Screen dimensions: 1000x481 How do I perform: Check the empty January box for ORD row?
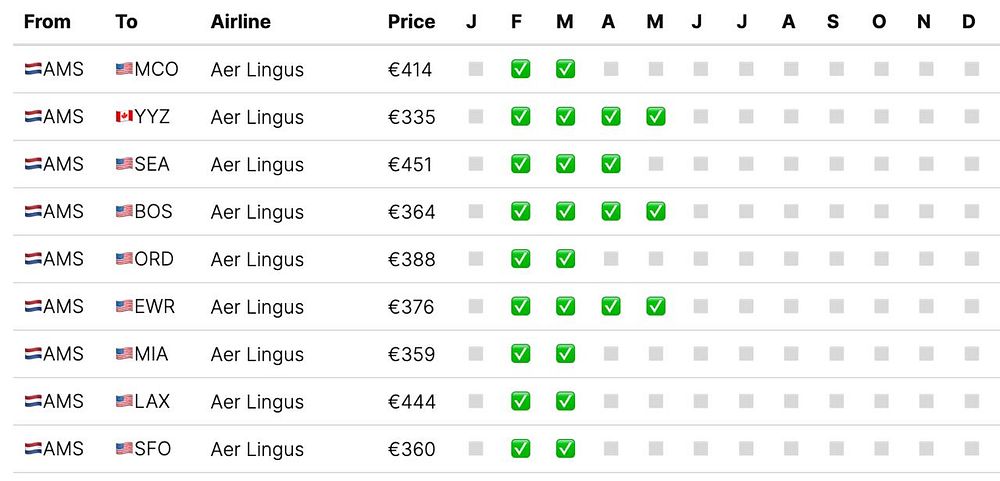click(476, 259)
